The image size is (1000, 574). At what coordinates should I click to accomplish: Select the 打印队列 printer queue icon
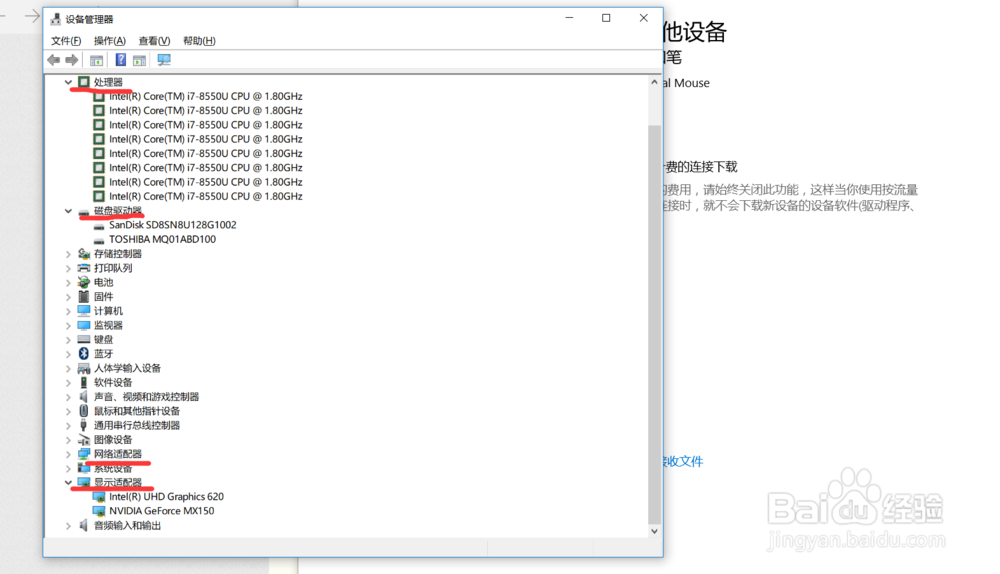pyautogui.click(x=84, y=268)
